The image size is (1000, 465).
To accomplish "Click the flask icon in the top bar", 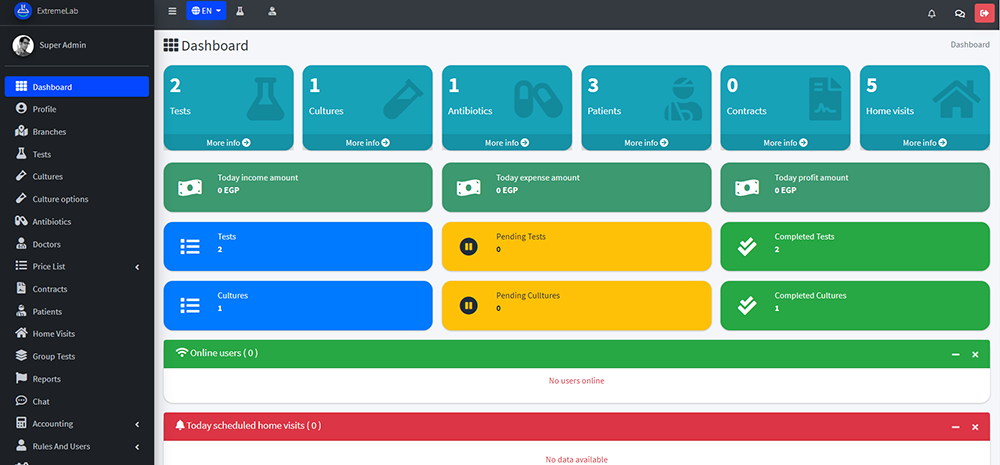I will pyautogui.click(x=240, y=12).
